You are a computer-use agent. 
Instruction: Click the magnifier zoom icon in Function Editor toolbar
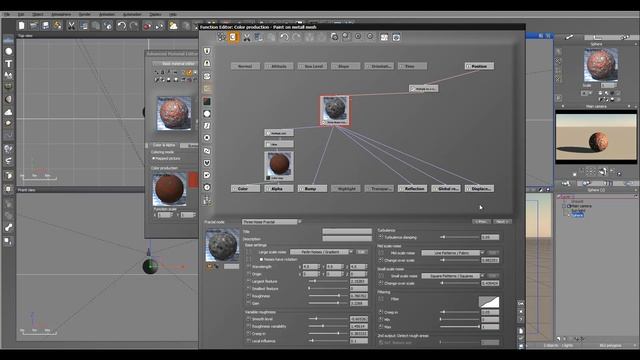pyautogui.click(x=346, y=37)
